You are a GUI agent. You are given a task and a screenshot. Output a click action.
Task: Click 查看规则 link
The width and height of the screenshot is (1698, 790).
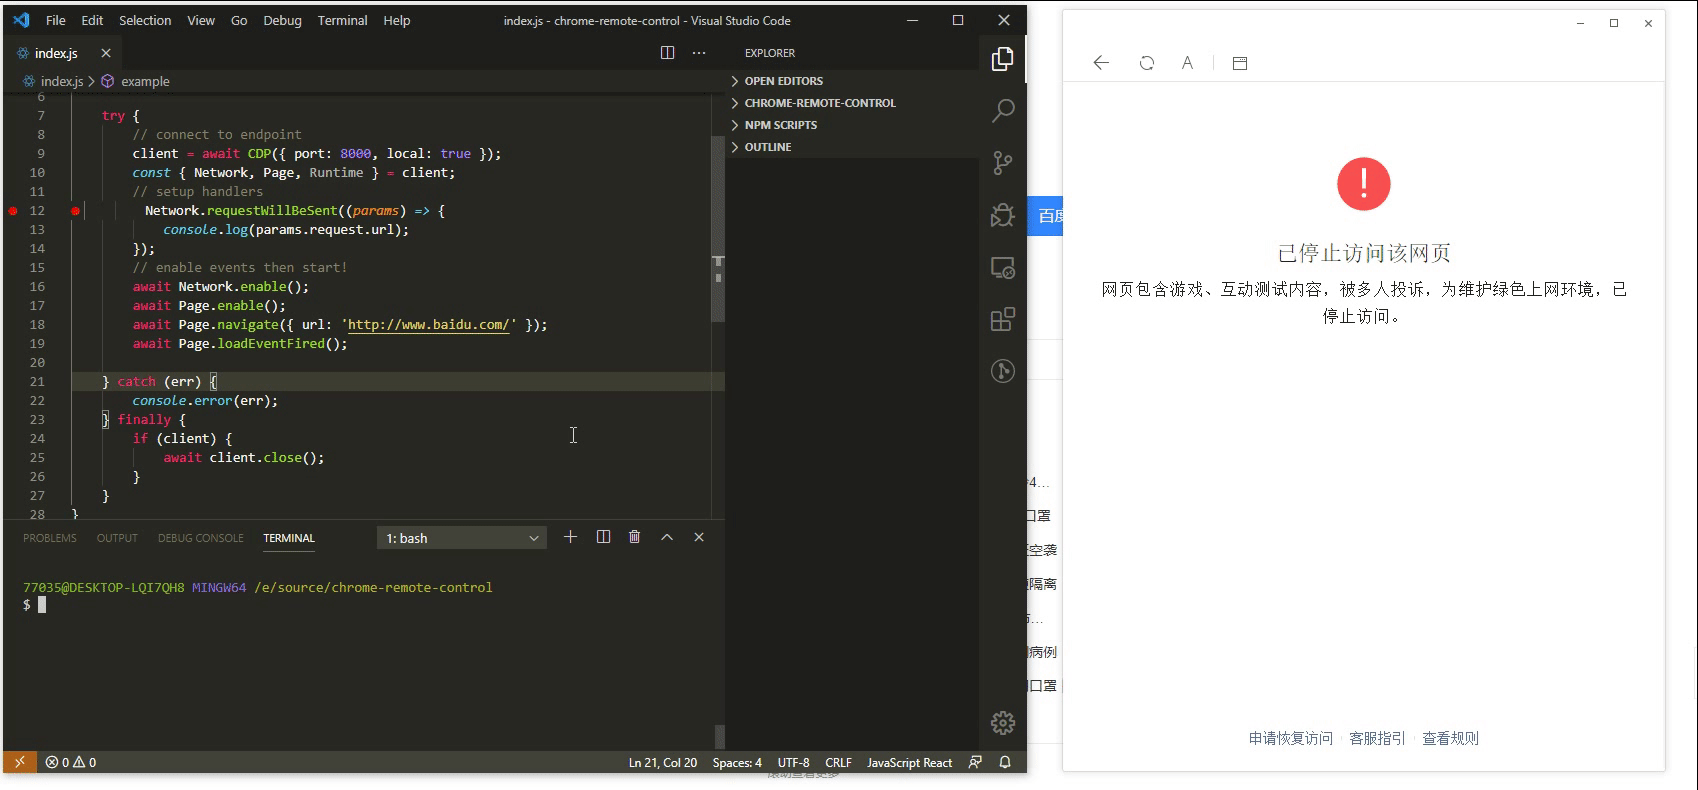(x=1450, y=738)
